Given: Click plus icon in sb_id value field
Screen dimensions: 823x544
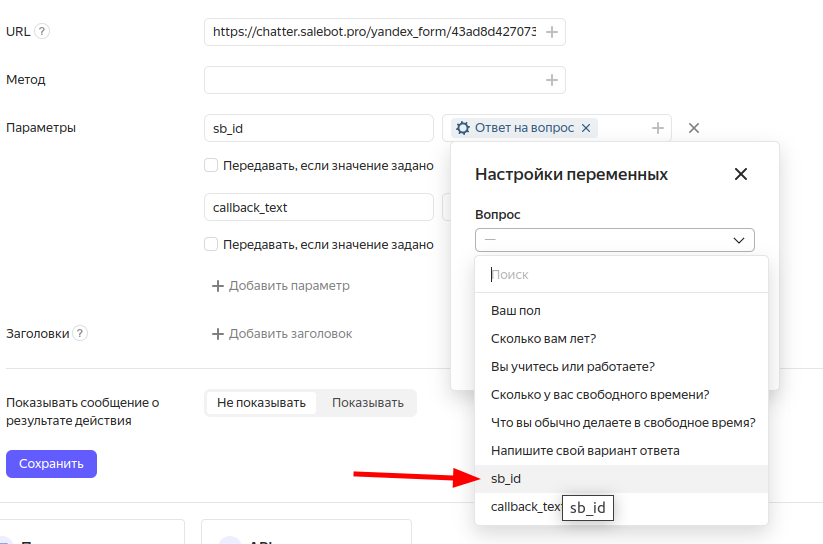Looking at the screenshot, I should click(x=657, y=128).
